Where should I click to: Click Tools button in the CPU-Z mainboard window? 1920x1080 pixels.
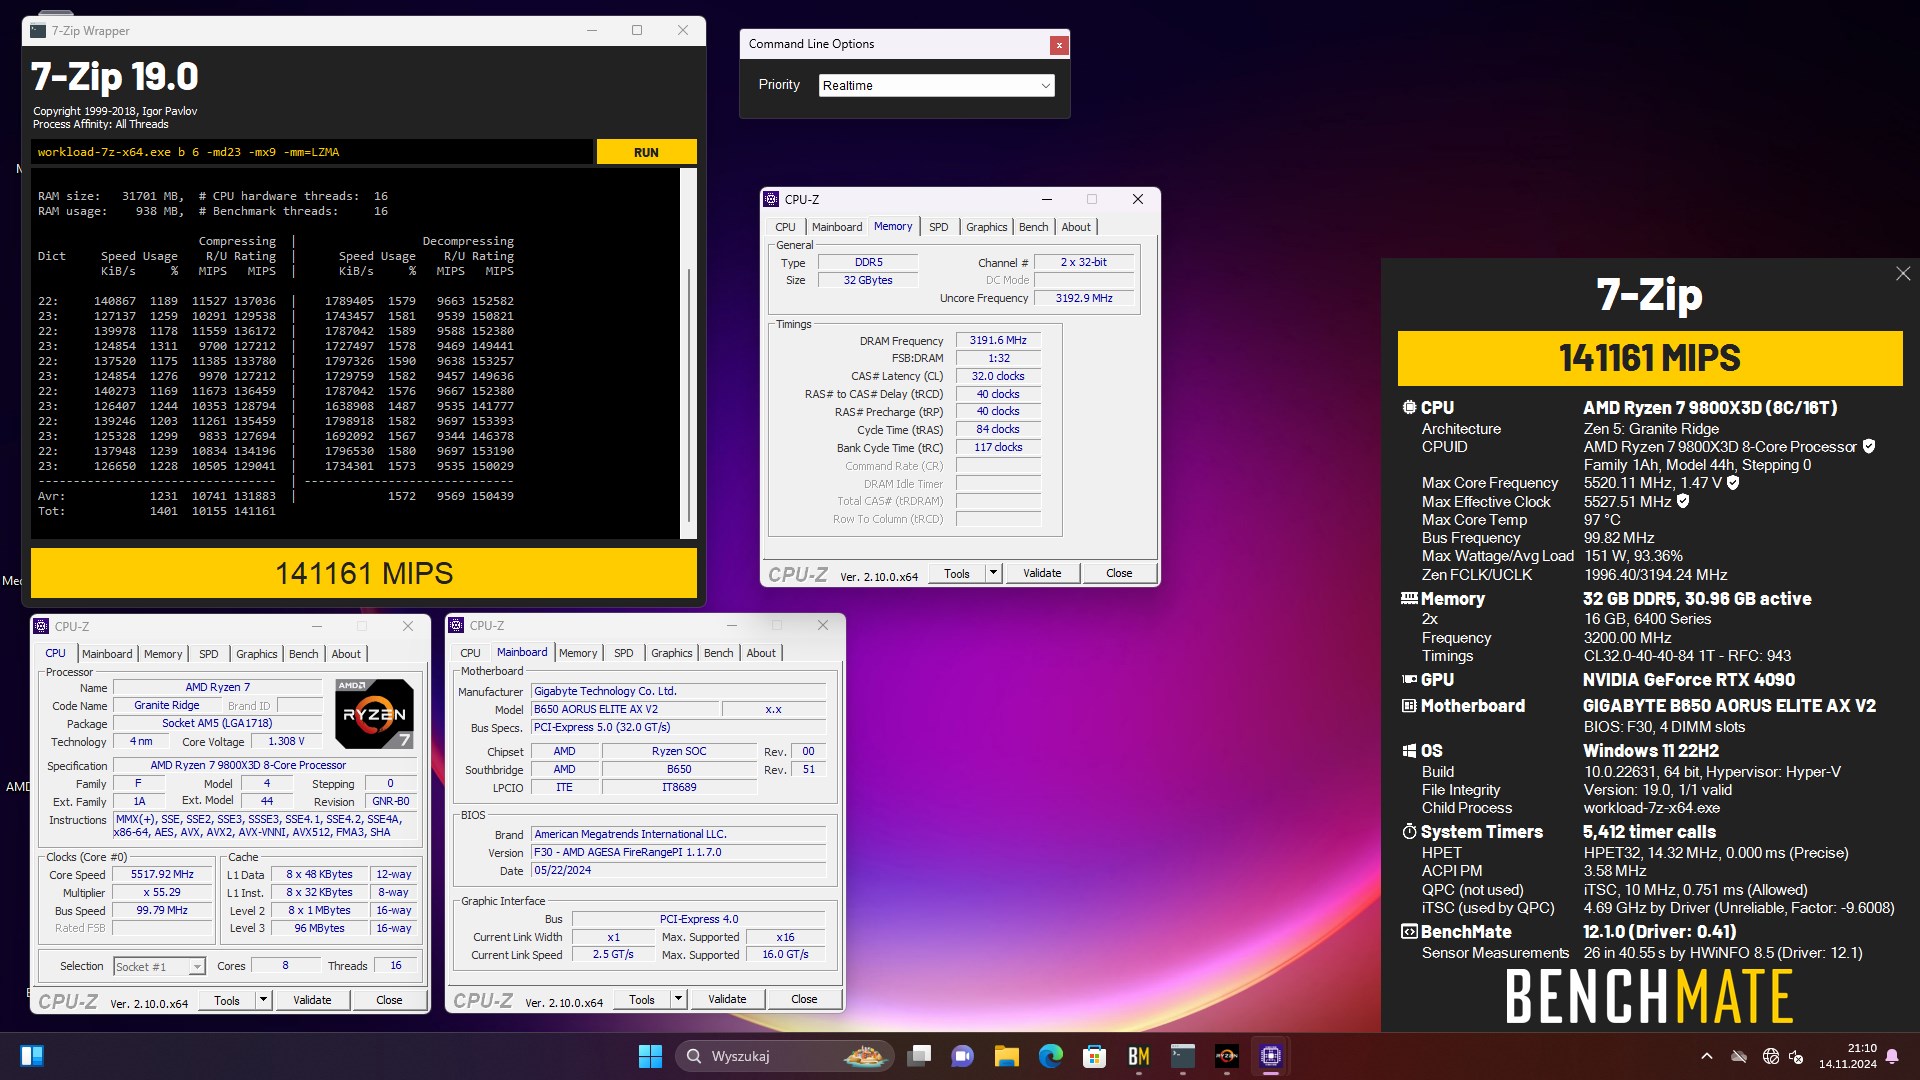click(x=642, y=999)
